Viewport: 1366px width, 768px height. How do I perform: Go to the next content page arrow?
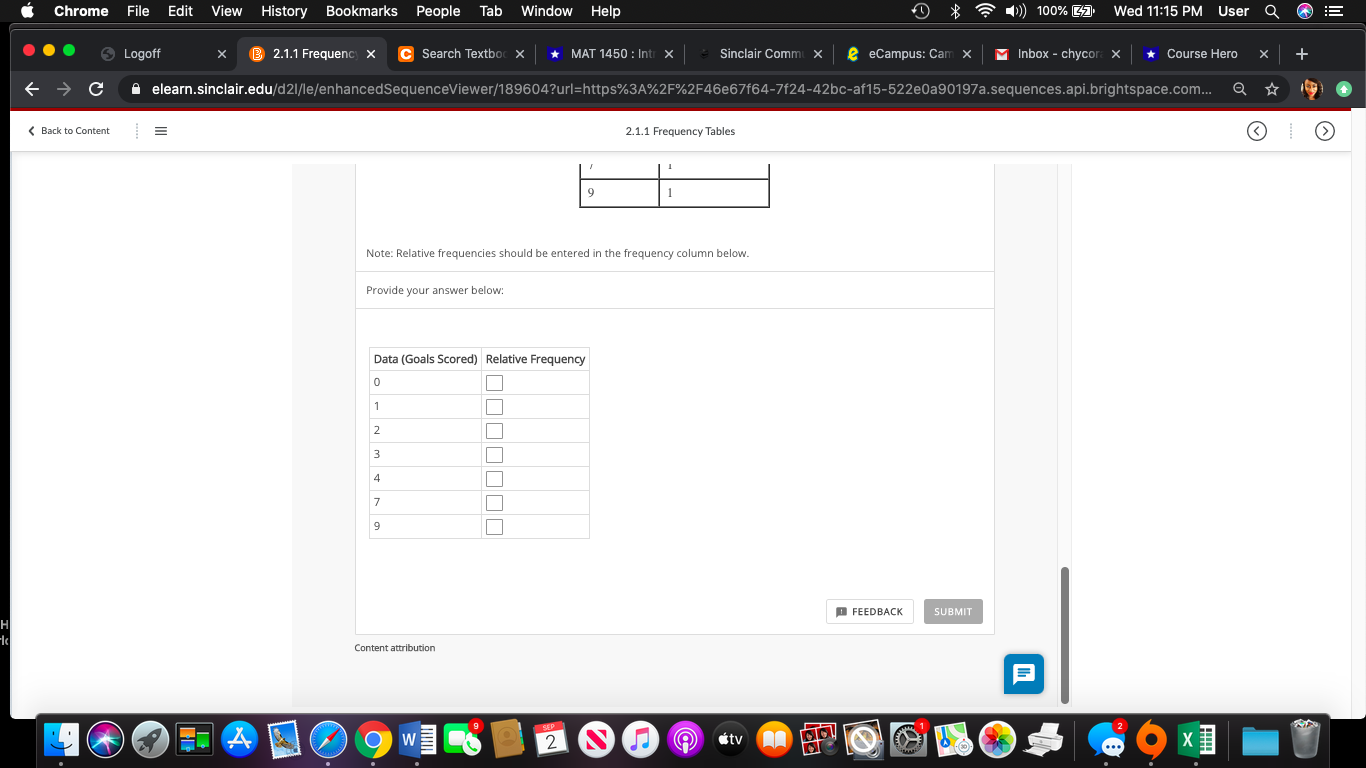tap(1325, 131)
